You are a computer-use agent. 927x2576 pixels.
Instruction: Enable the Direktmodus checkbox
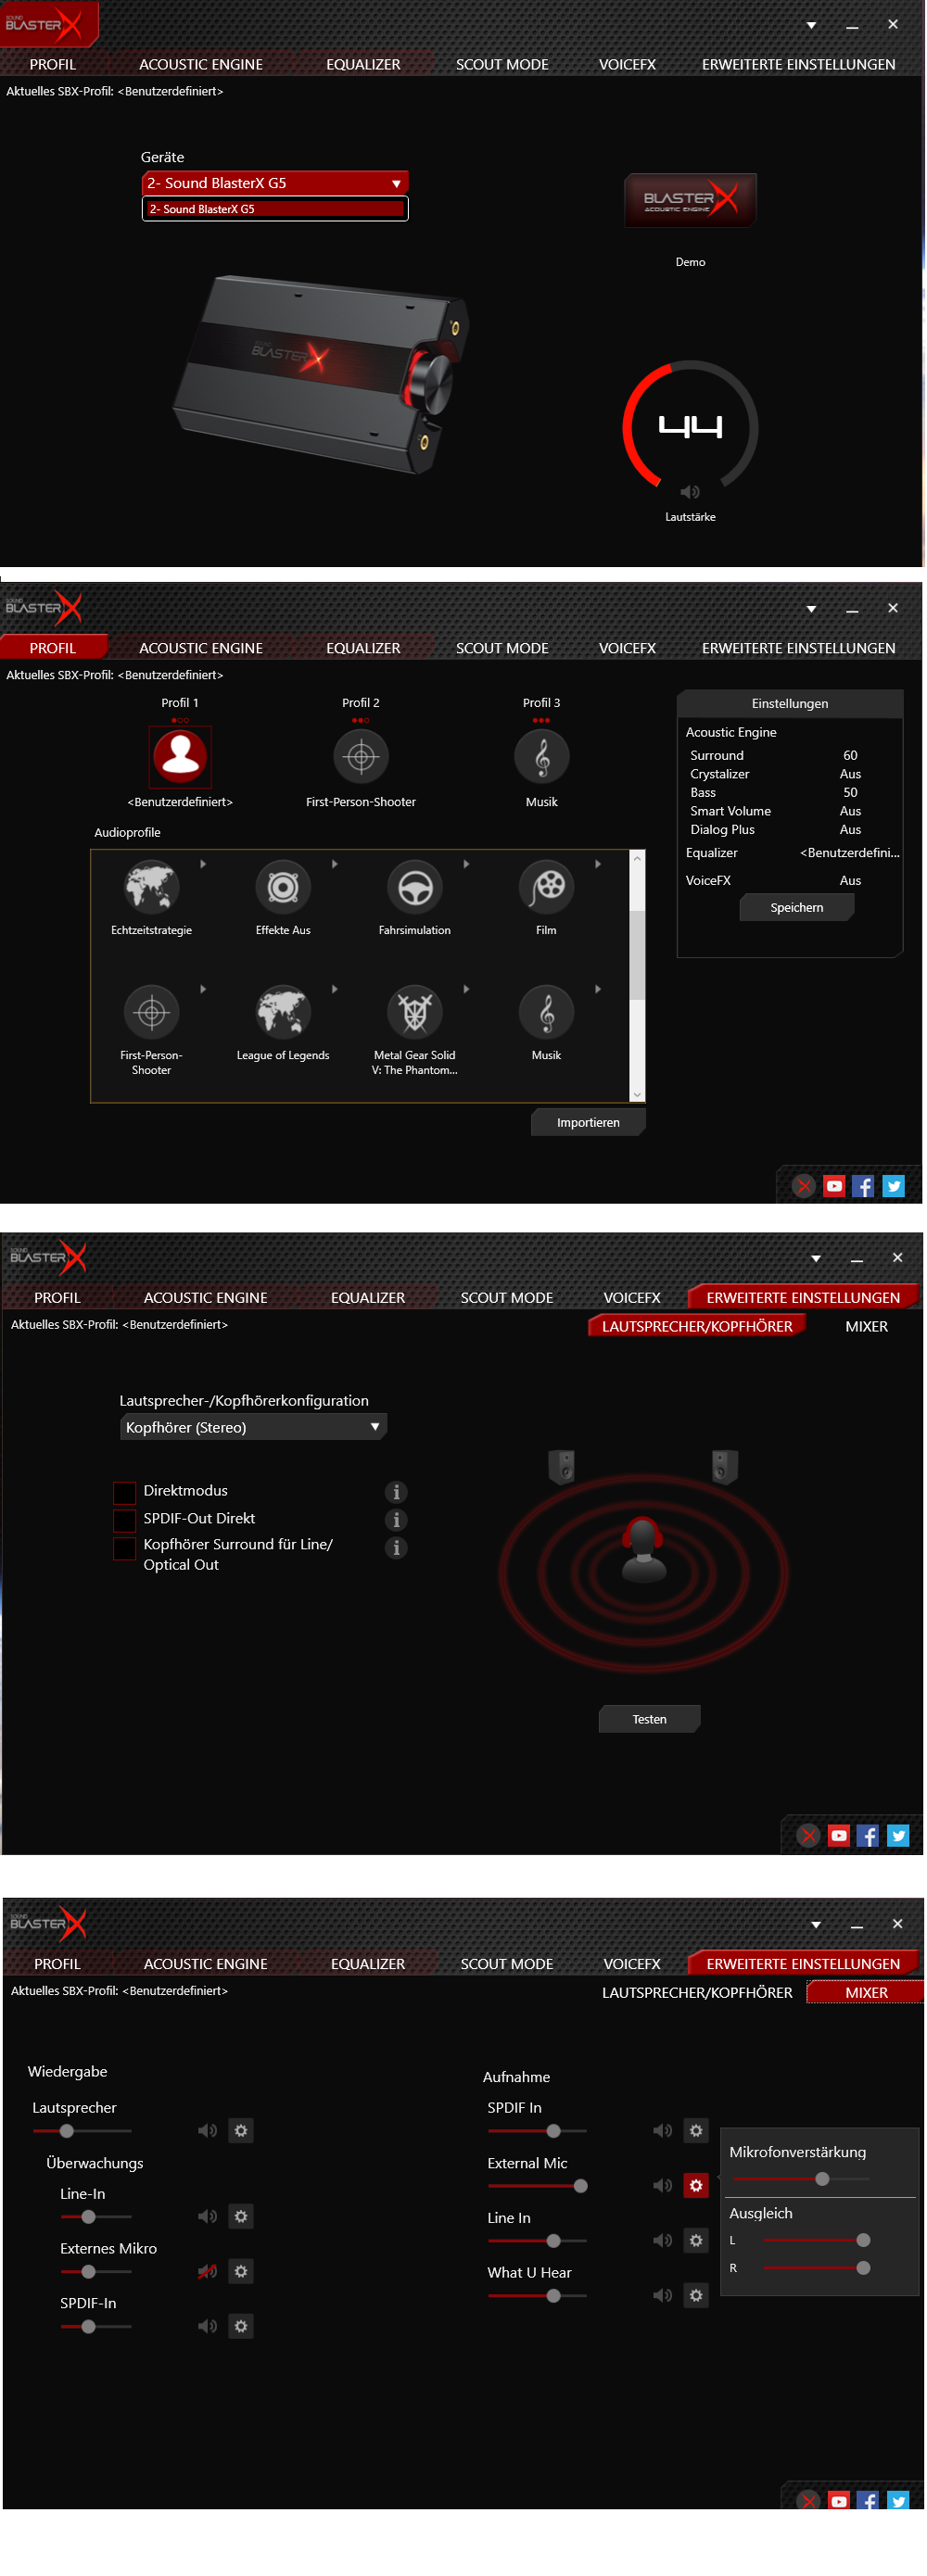tap(125, 1493)
